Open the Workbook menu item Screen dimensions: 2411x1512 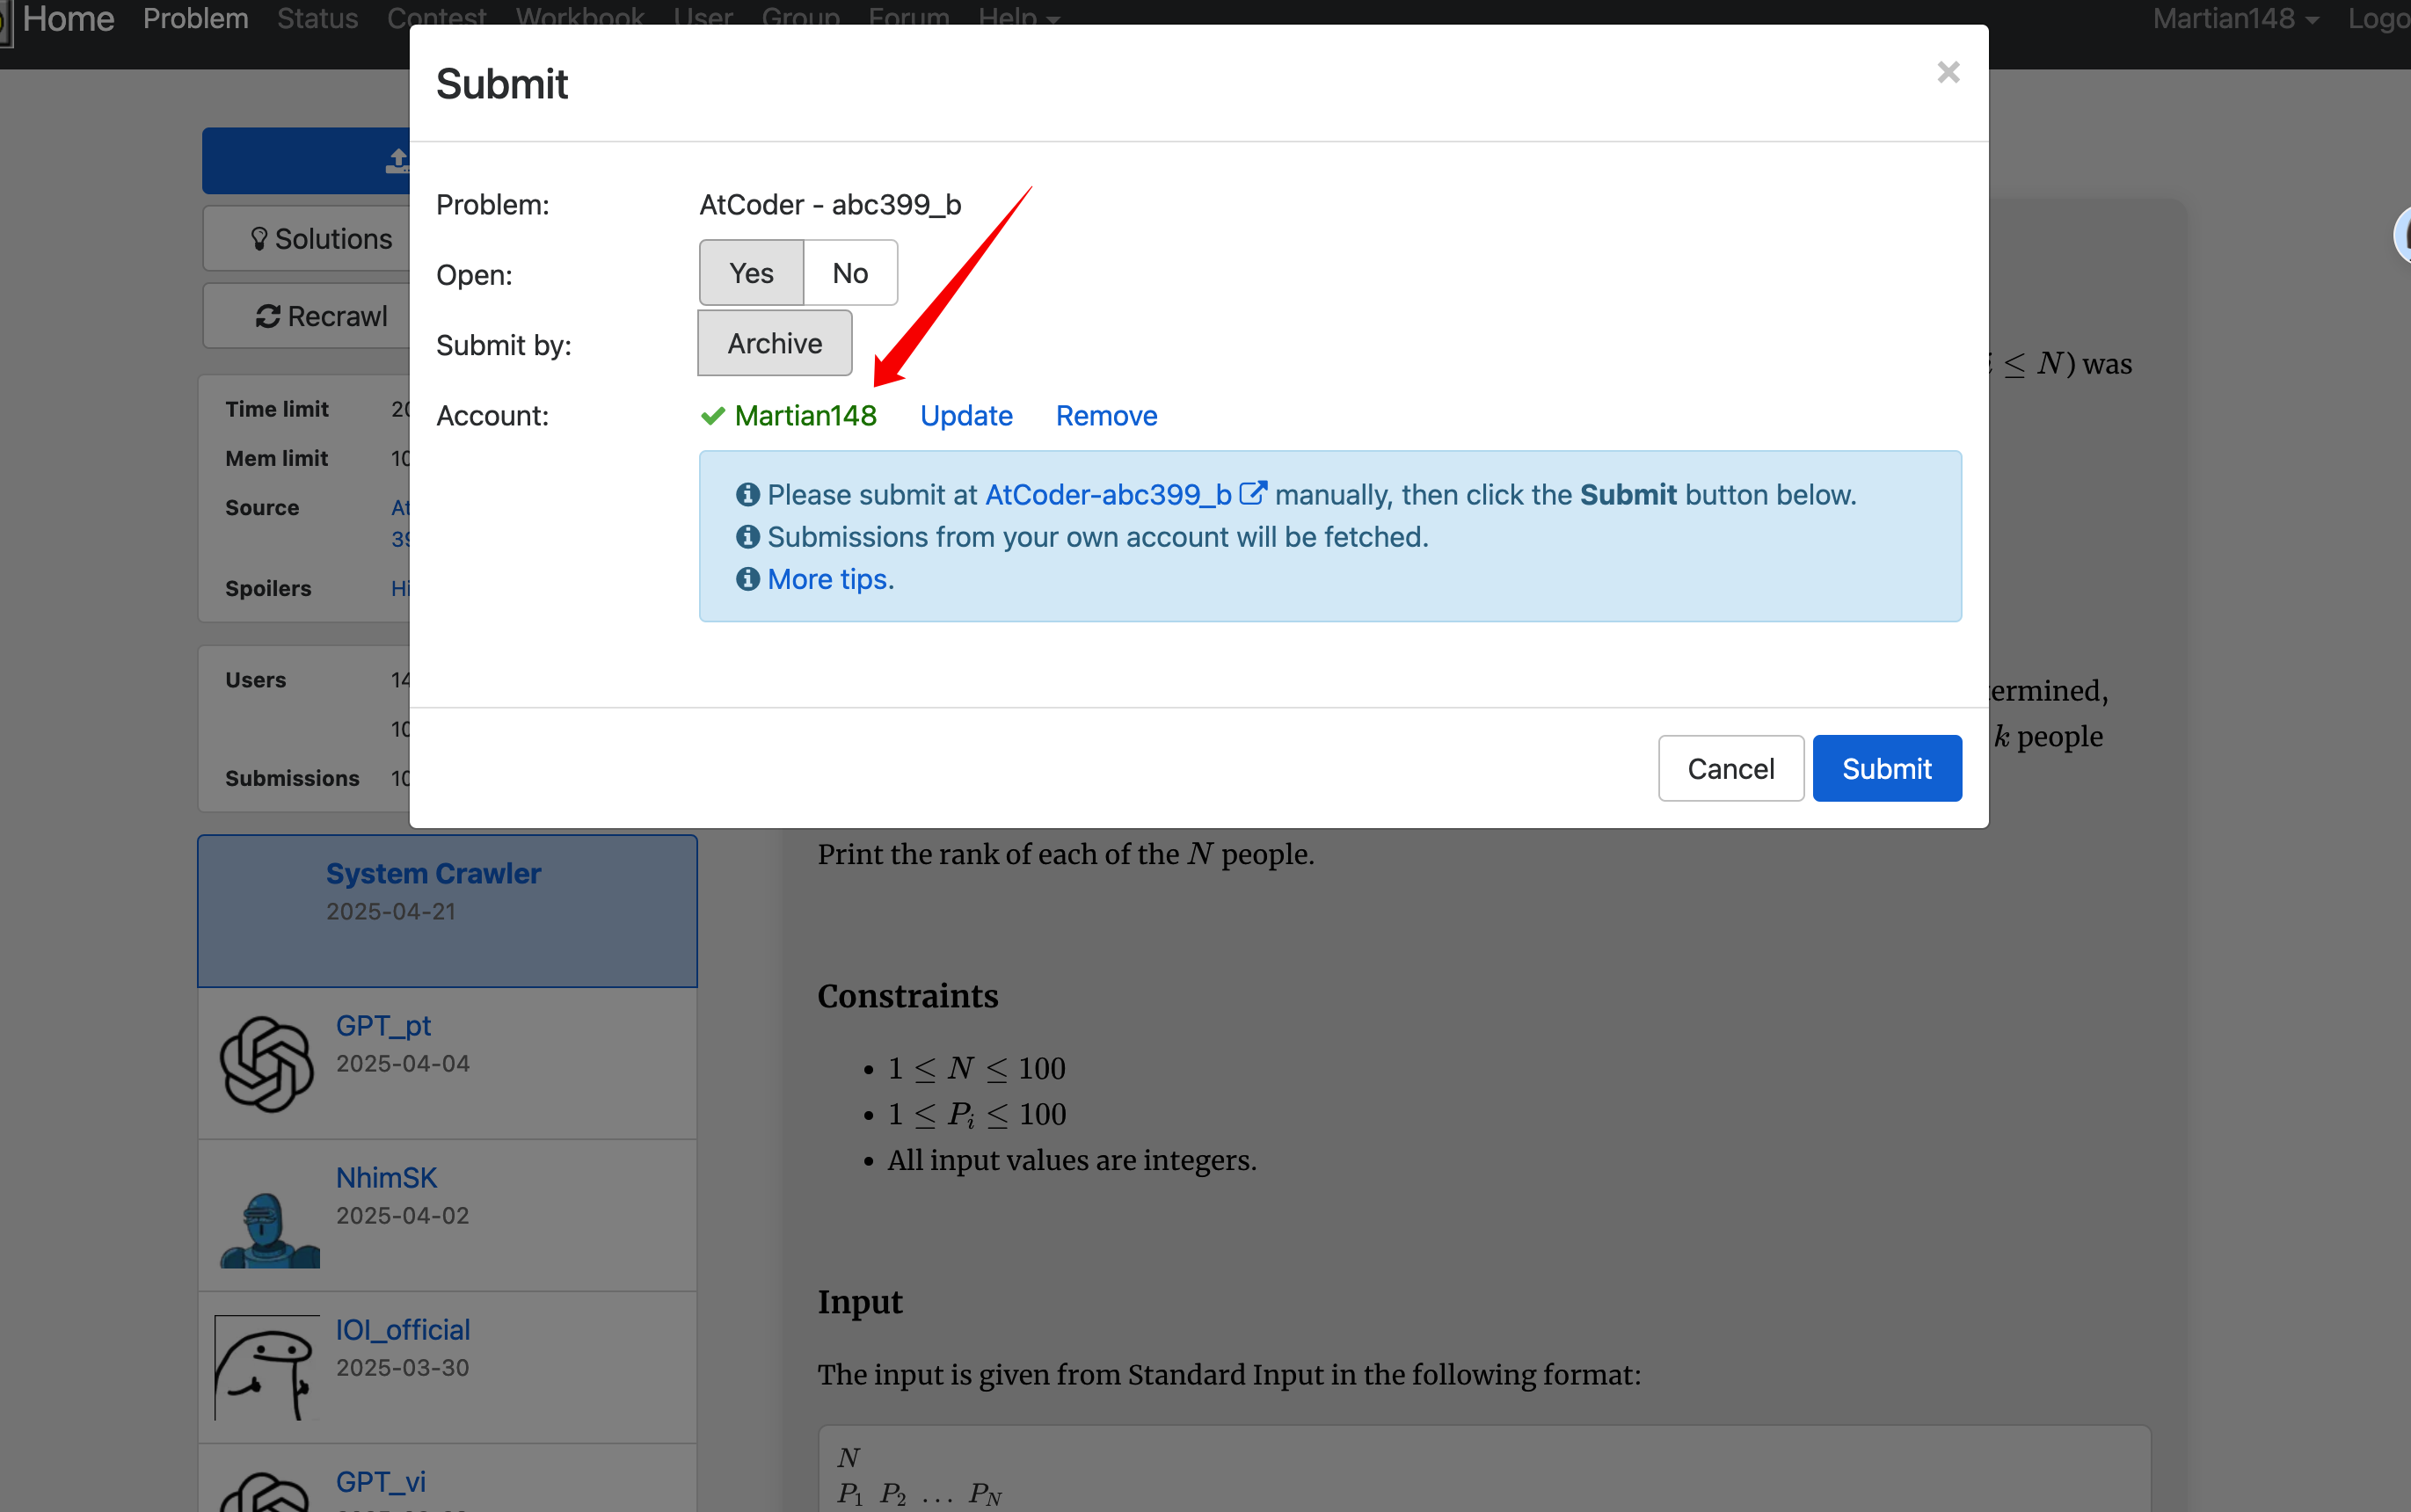point(580,18)
